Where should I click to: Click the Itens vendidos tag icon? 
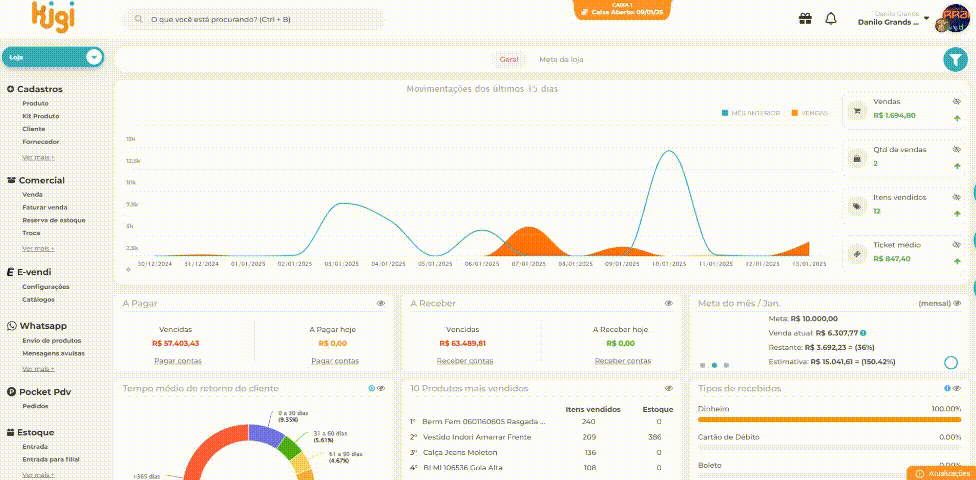[x=856, y=207]
